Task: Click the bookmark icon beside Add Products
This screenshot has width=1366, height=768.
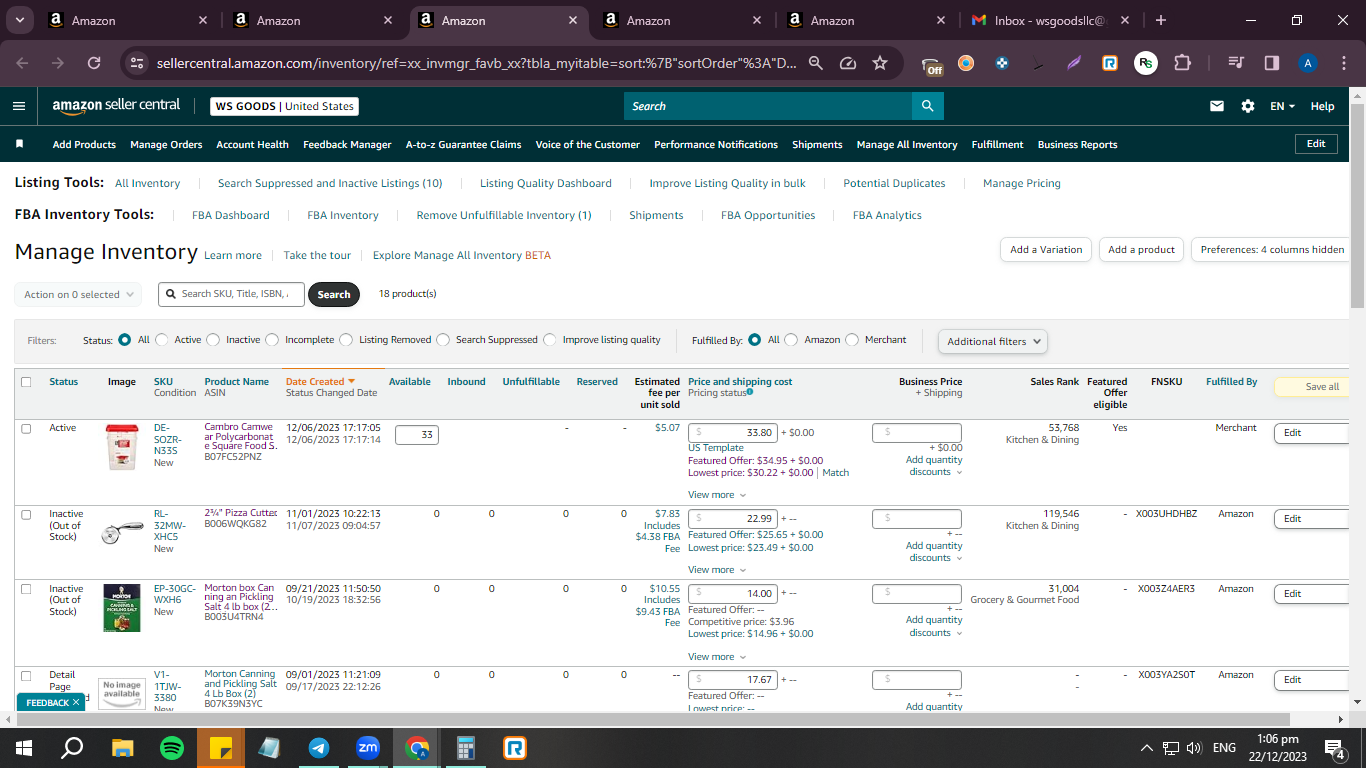Action: pyautogui.click(x=19, y=144)
